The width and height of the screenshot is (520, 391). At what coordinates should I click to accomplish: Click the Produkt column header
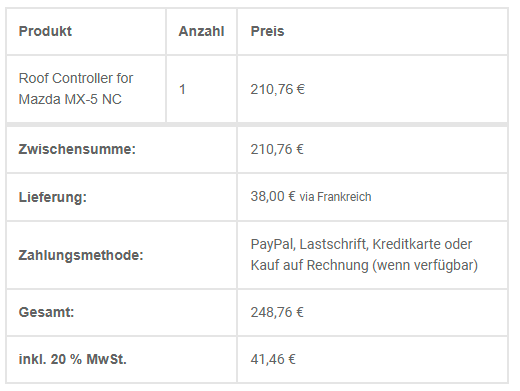(x=45, y=31)
